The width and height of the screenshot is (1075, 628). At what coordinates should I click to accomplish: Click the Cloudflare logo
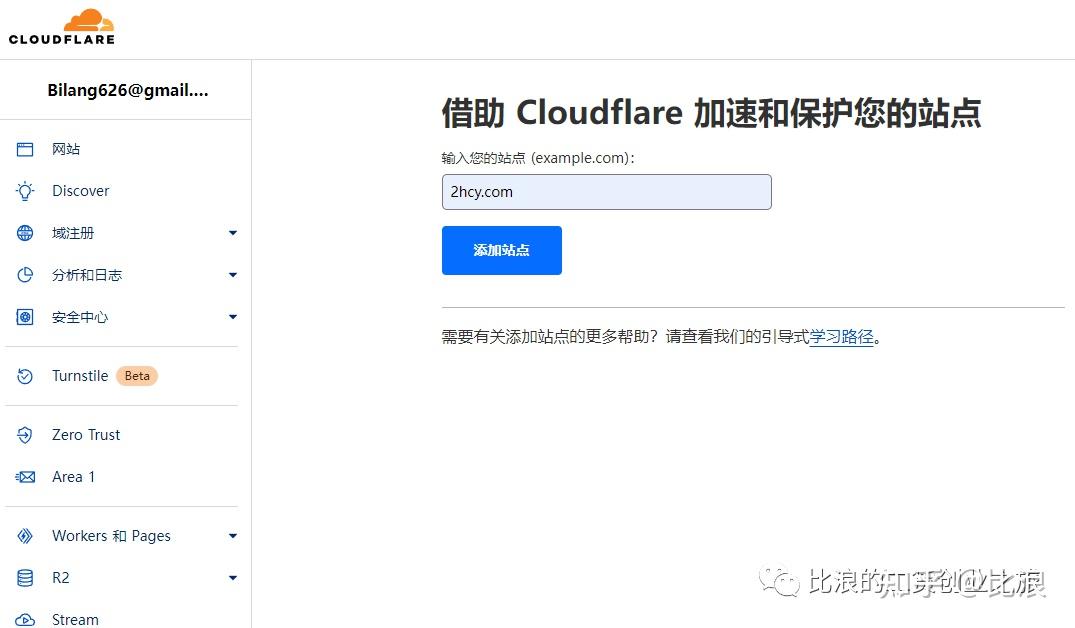[62, 25]
